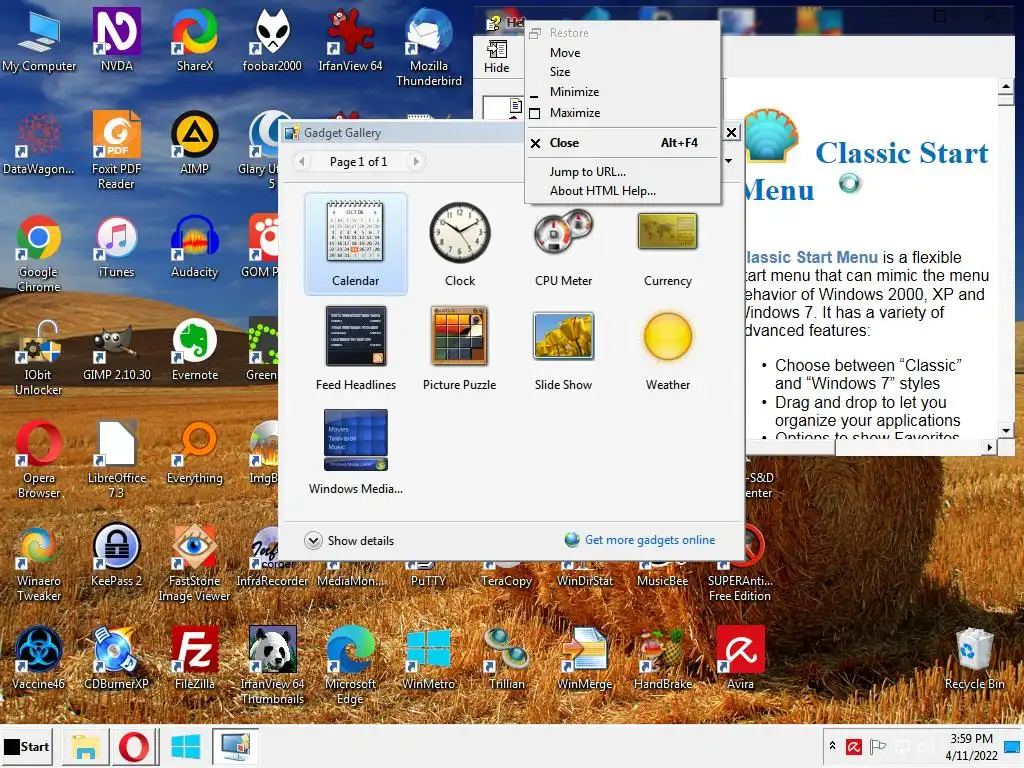Choose Size from the window menu
This screenshot has width=1024, height=768.
pyautogui.click(x=622, y=72)
